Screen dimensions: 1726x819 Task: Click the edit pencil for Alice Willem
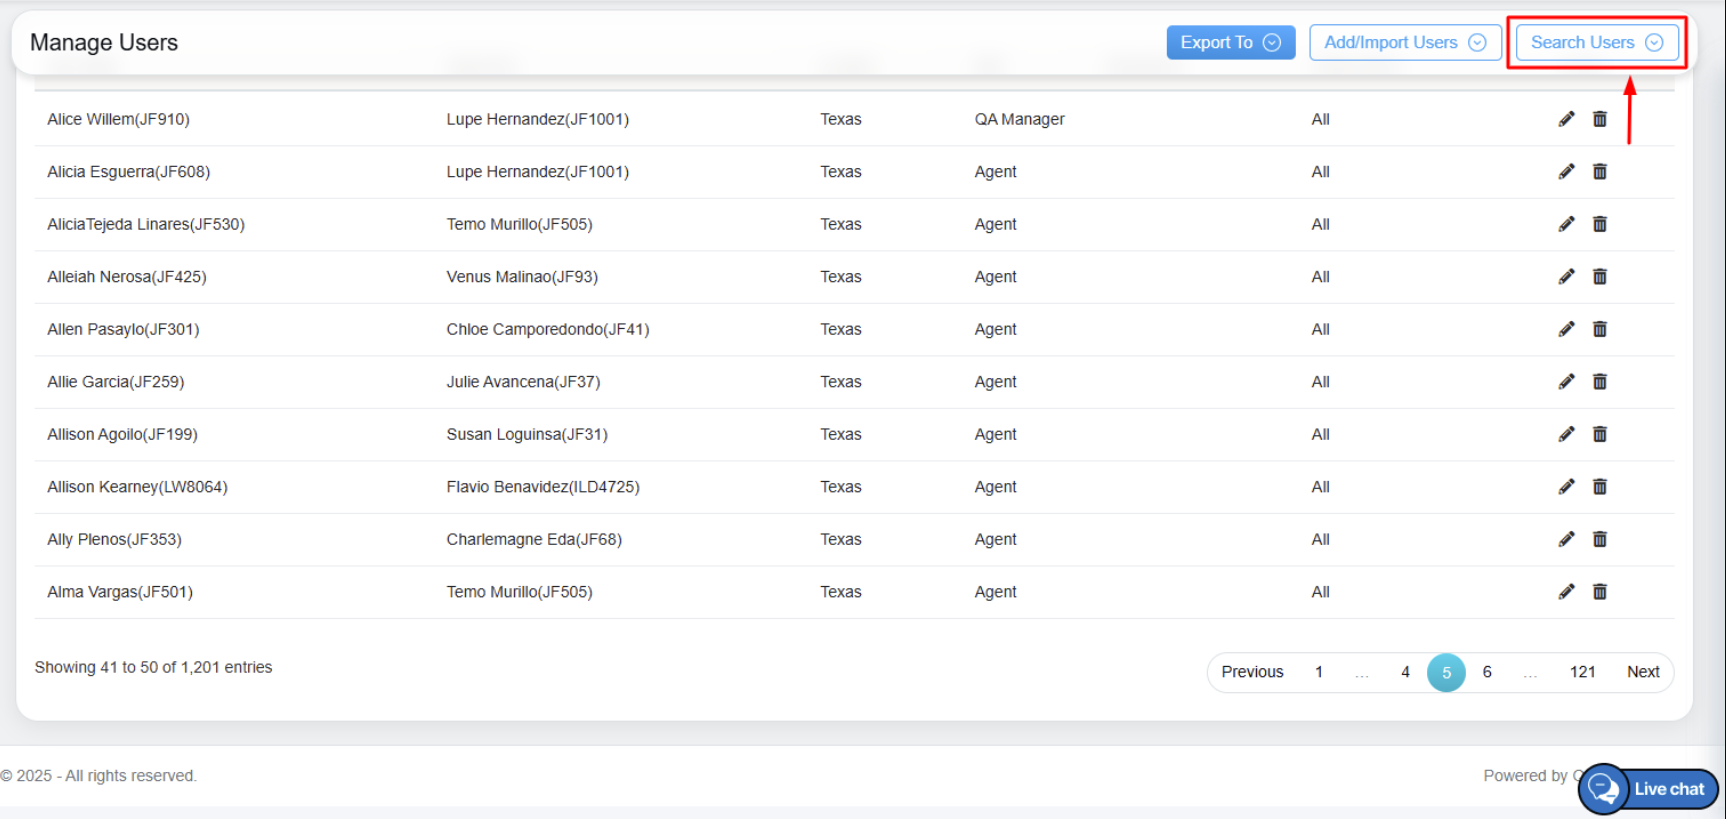(x=1566, y=119)
